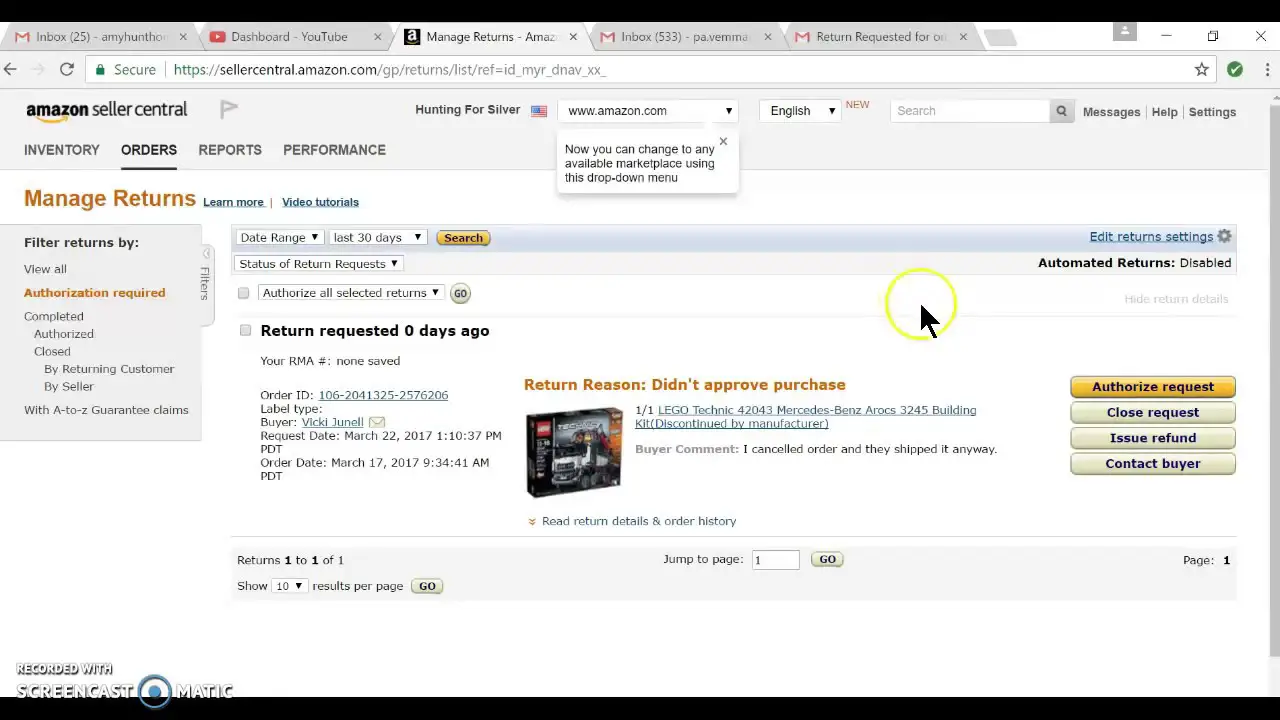Reload the page with refresh icon
The width and height of the screenshot is (1280, 720).
(66, 69)
